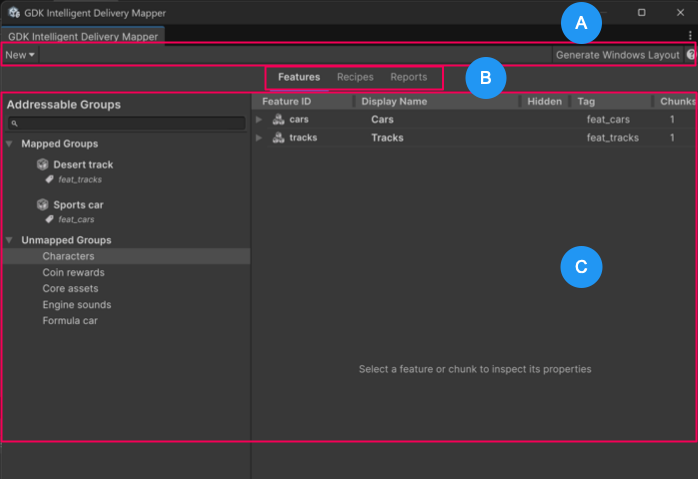Click the Tracks display name cell
The image size is (698, 479).
pyautogui.click(x=387, y=138)
